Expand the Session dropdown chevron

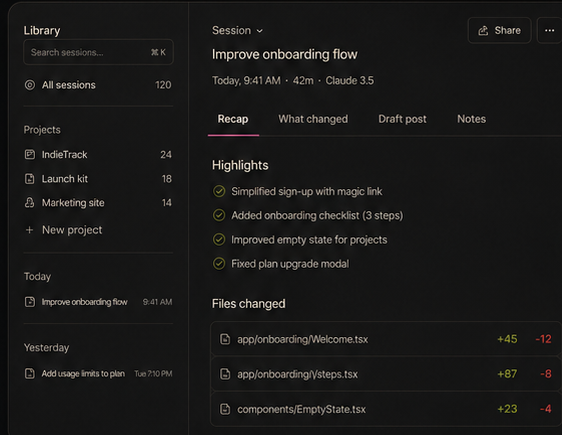259,31
